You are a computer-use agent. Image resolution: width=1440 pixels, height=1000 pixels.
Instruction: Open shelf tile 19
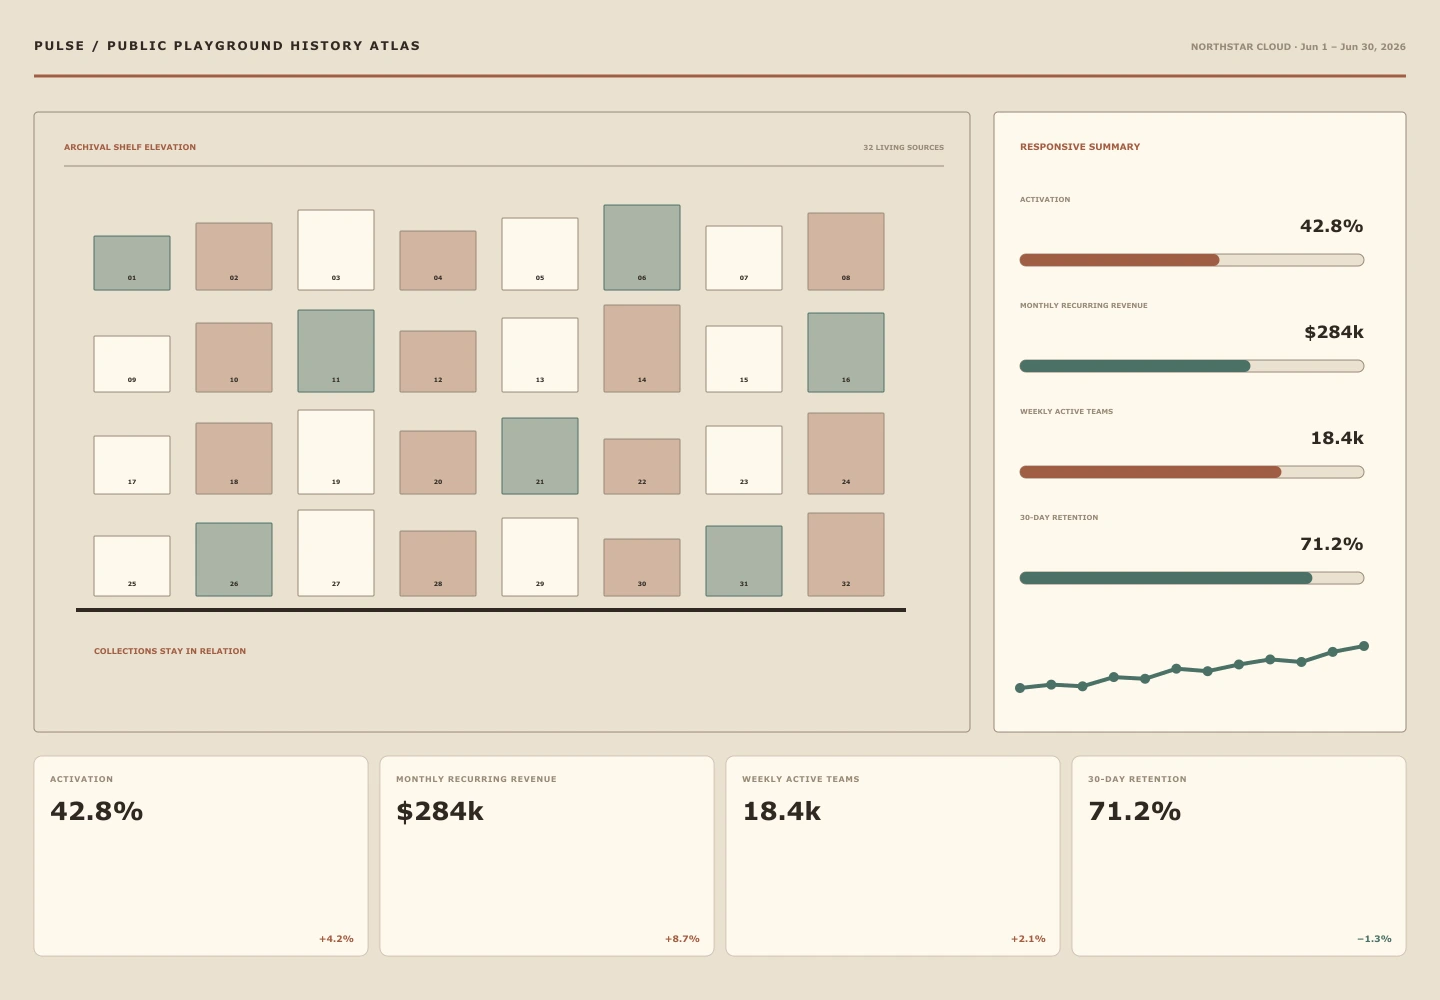tap(336, 452)
